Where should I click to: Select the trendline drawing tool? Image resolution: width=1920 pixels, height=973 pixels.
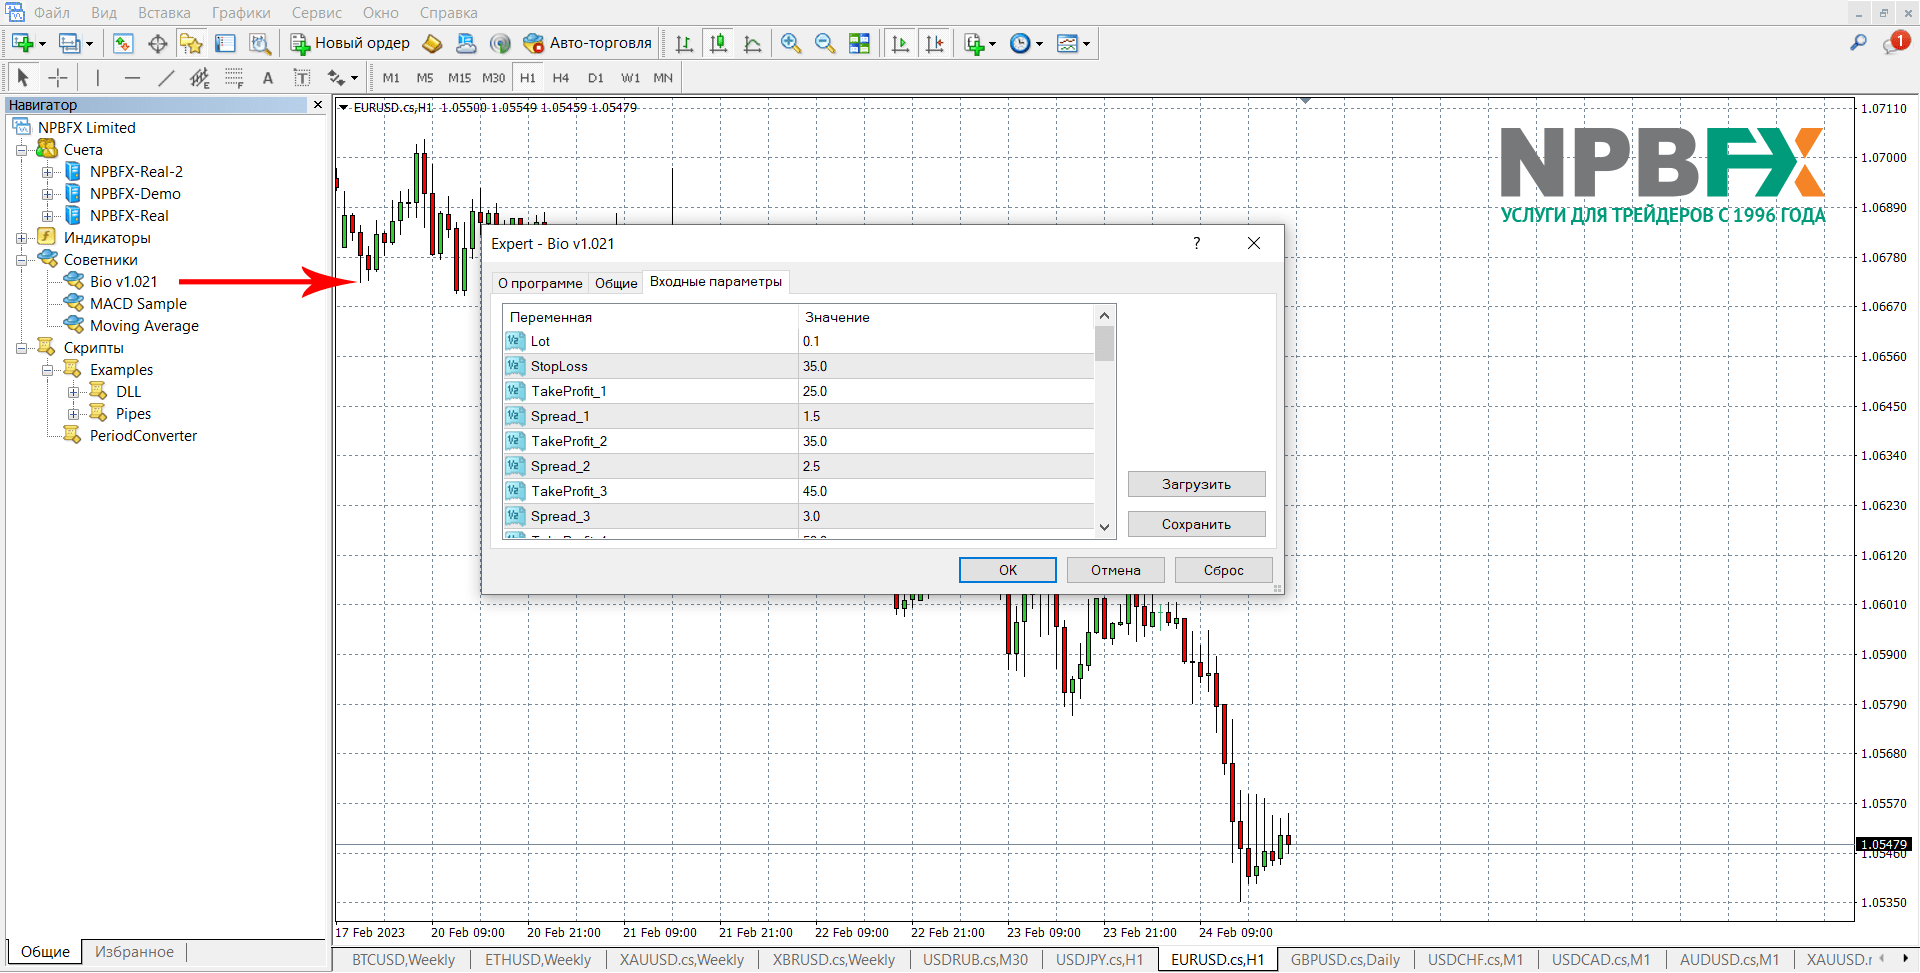click(x=166, y=77)
